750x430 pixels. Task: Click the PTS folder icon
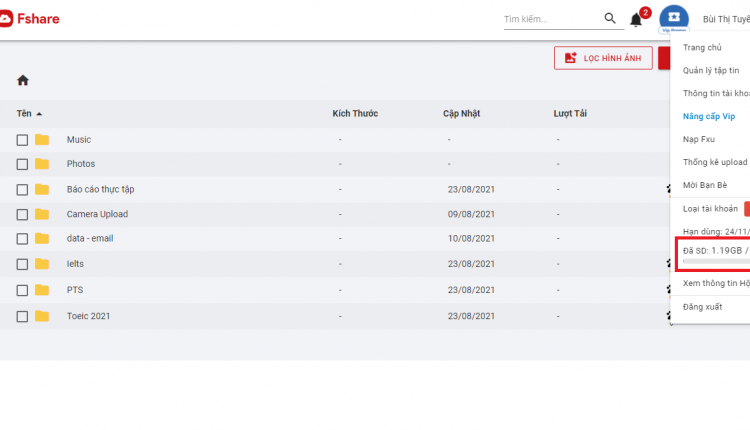42,290
